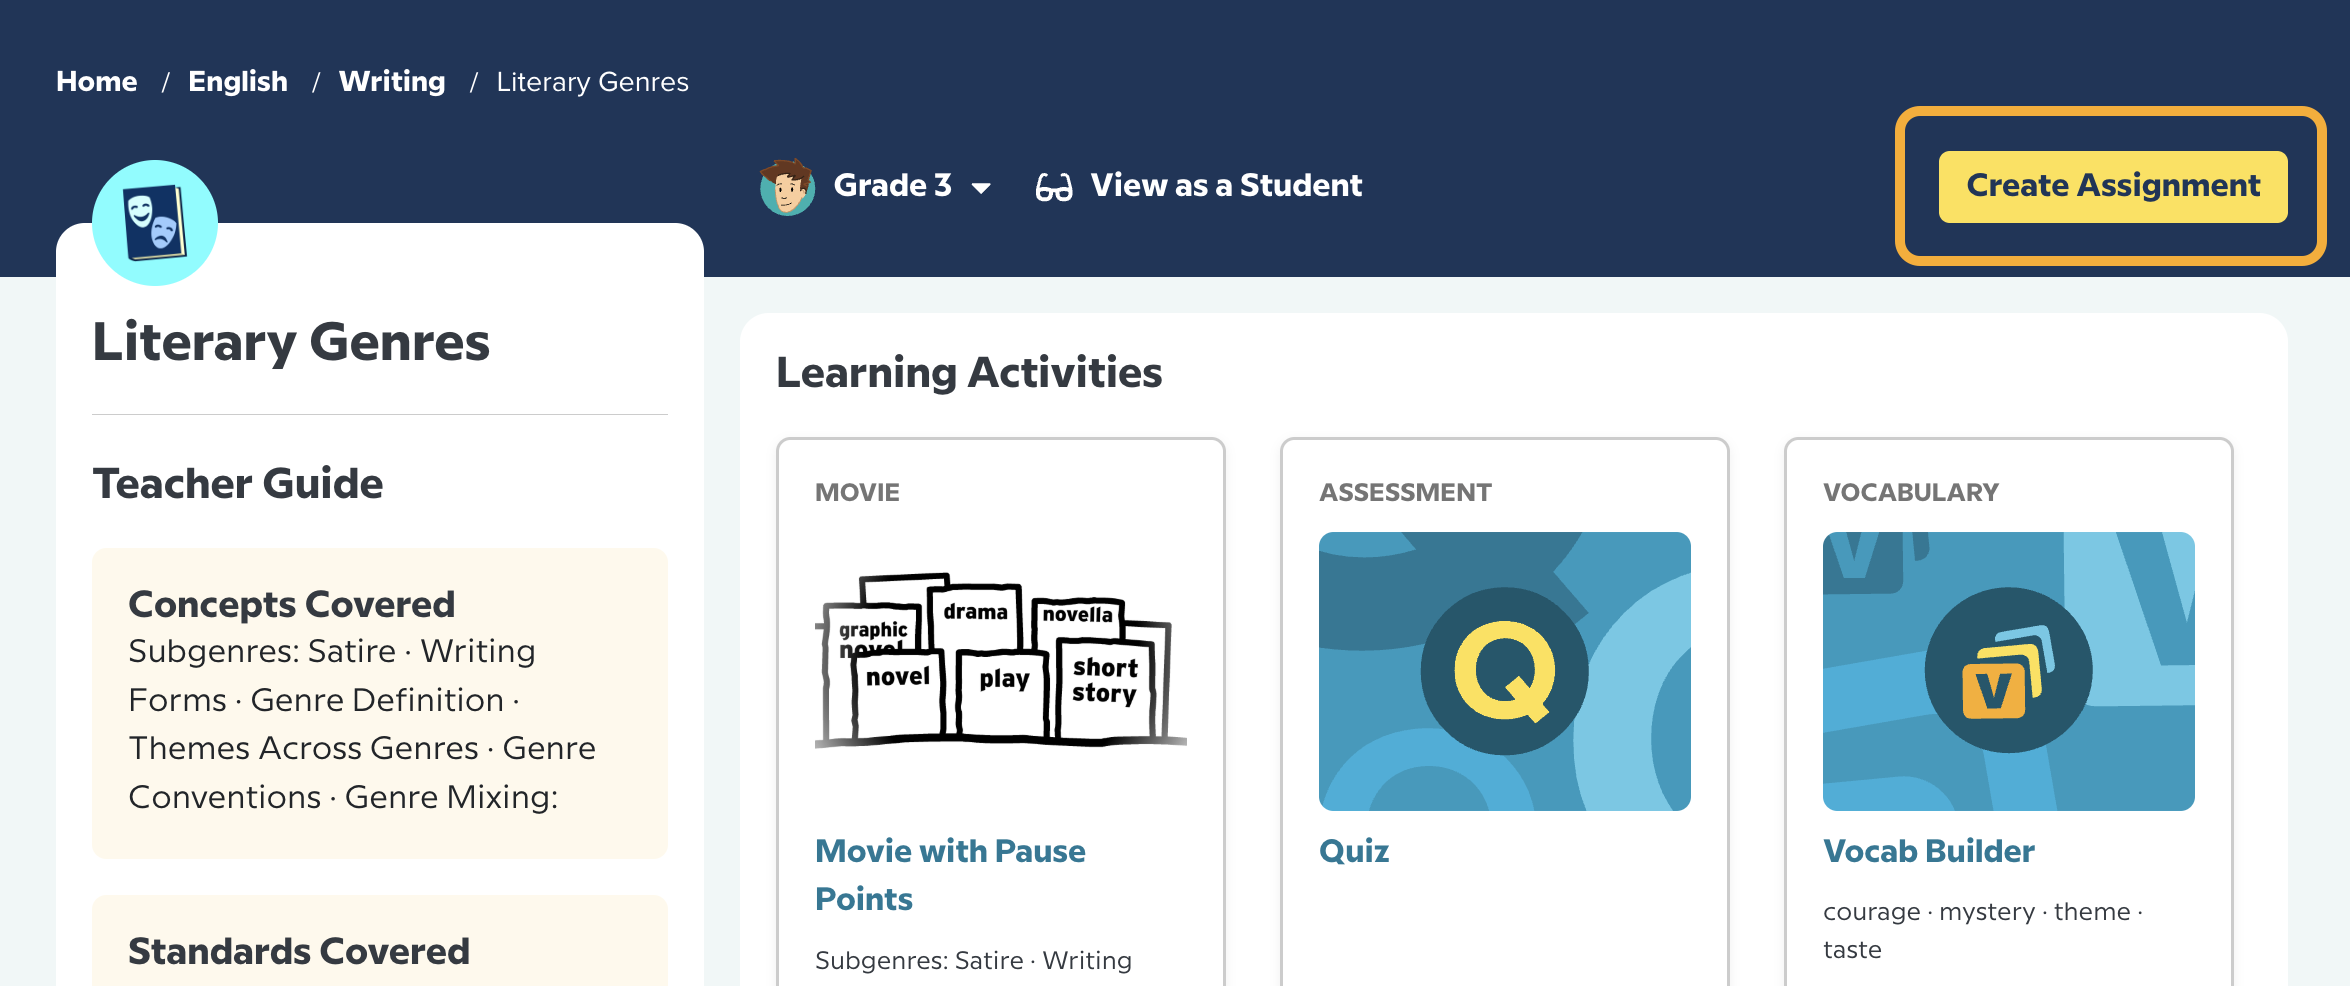The width and height of the screenshot is (2350, 986).
Task: Open the grade selection chevron
Action: point(981,188)
